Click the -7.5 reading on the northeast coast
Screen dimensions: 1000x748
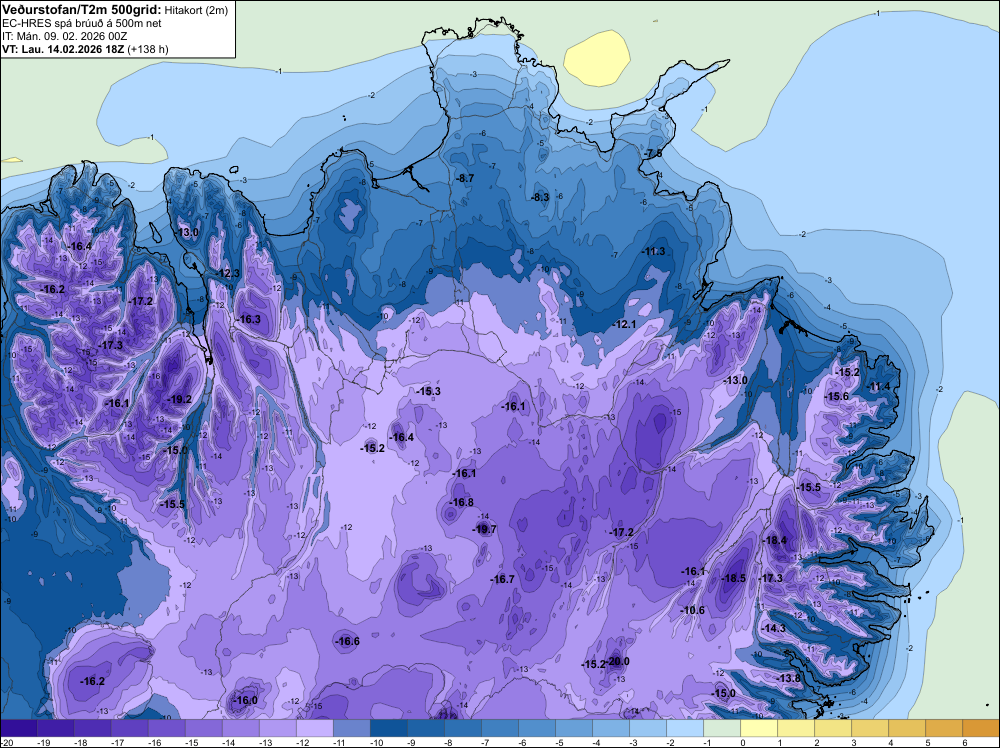(653, 153)
